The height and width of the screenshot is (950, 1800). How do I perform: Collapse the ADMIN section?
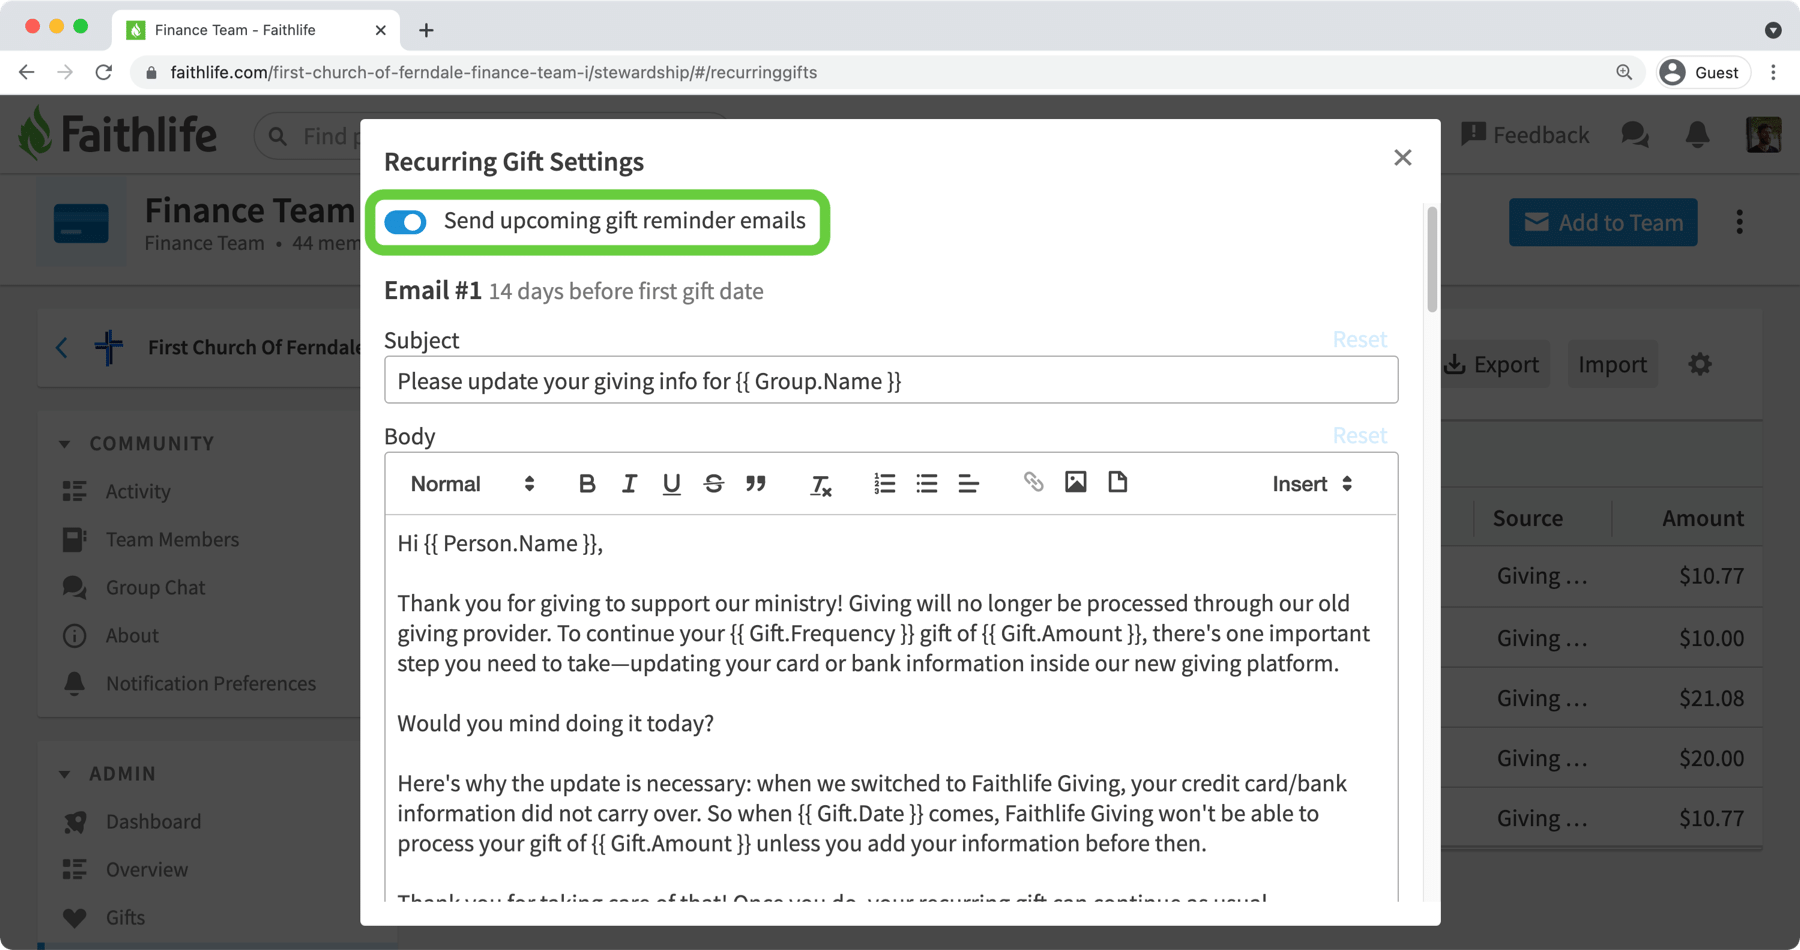pyautogui.click(x=65, y=774)
